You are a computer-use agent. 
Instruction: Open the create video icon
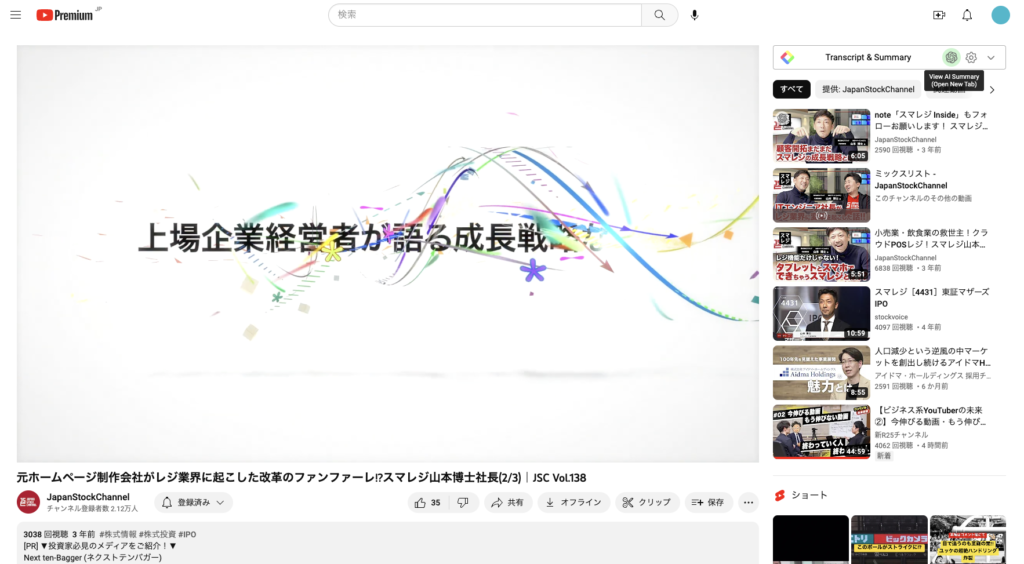click(938, 15)
